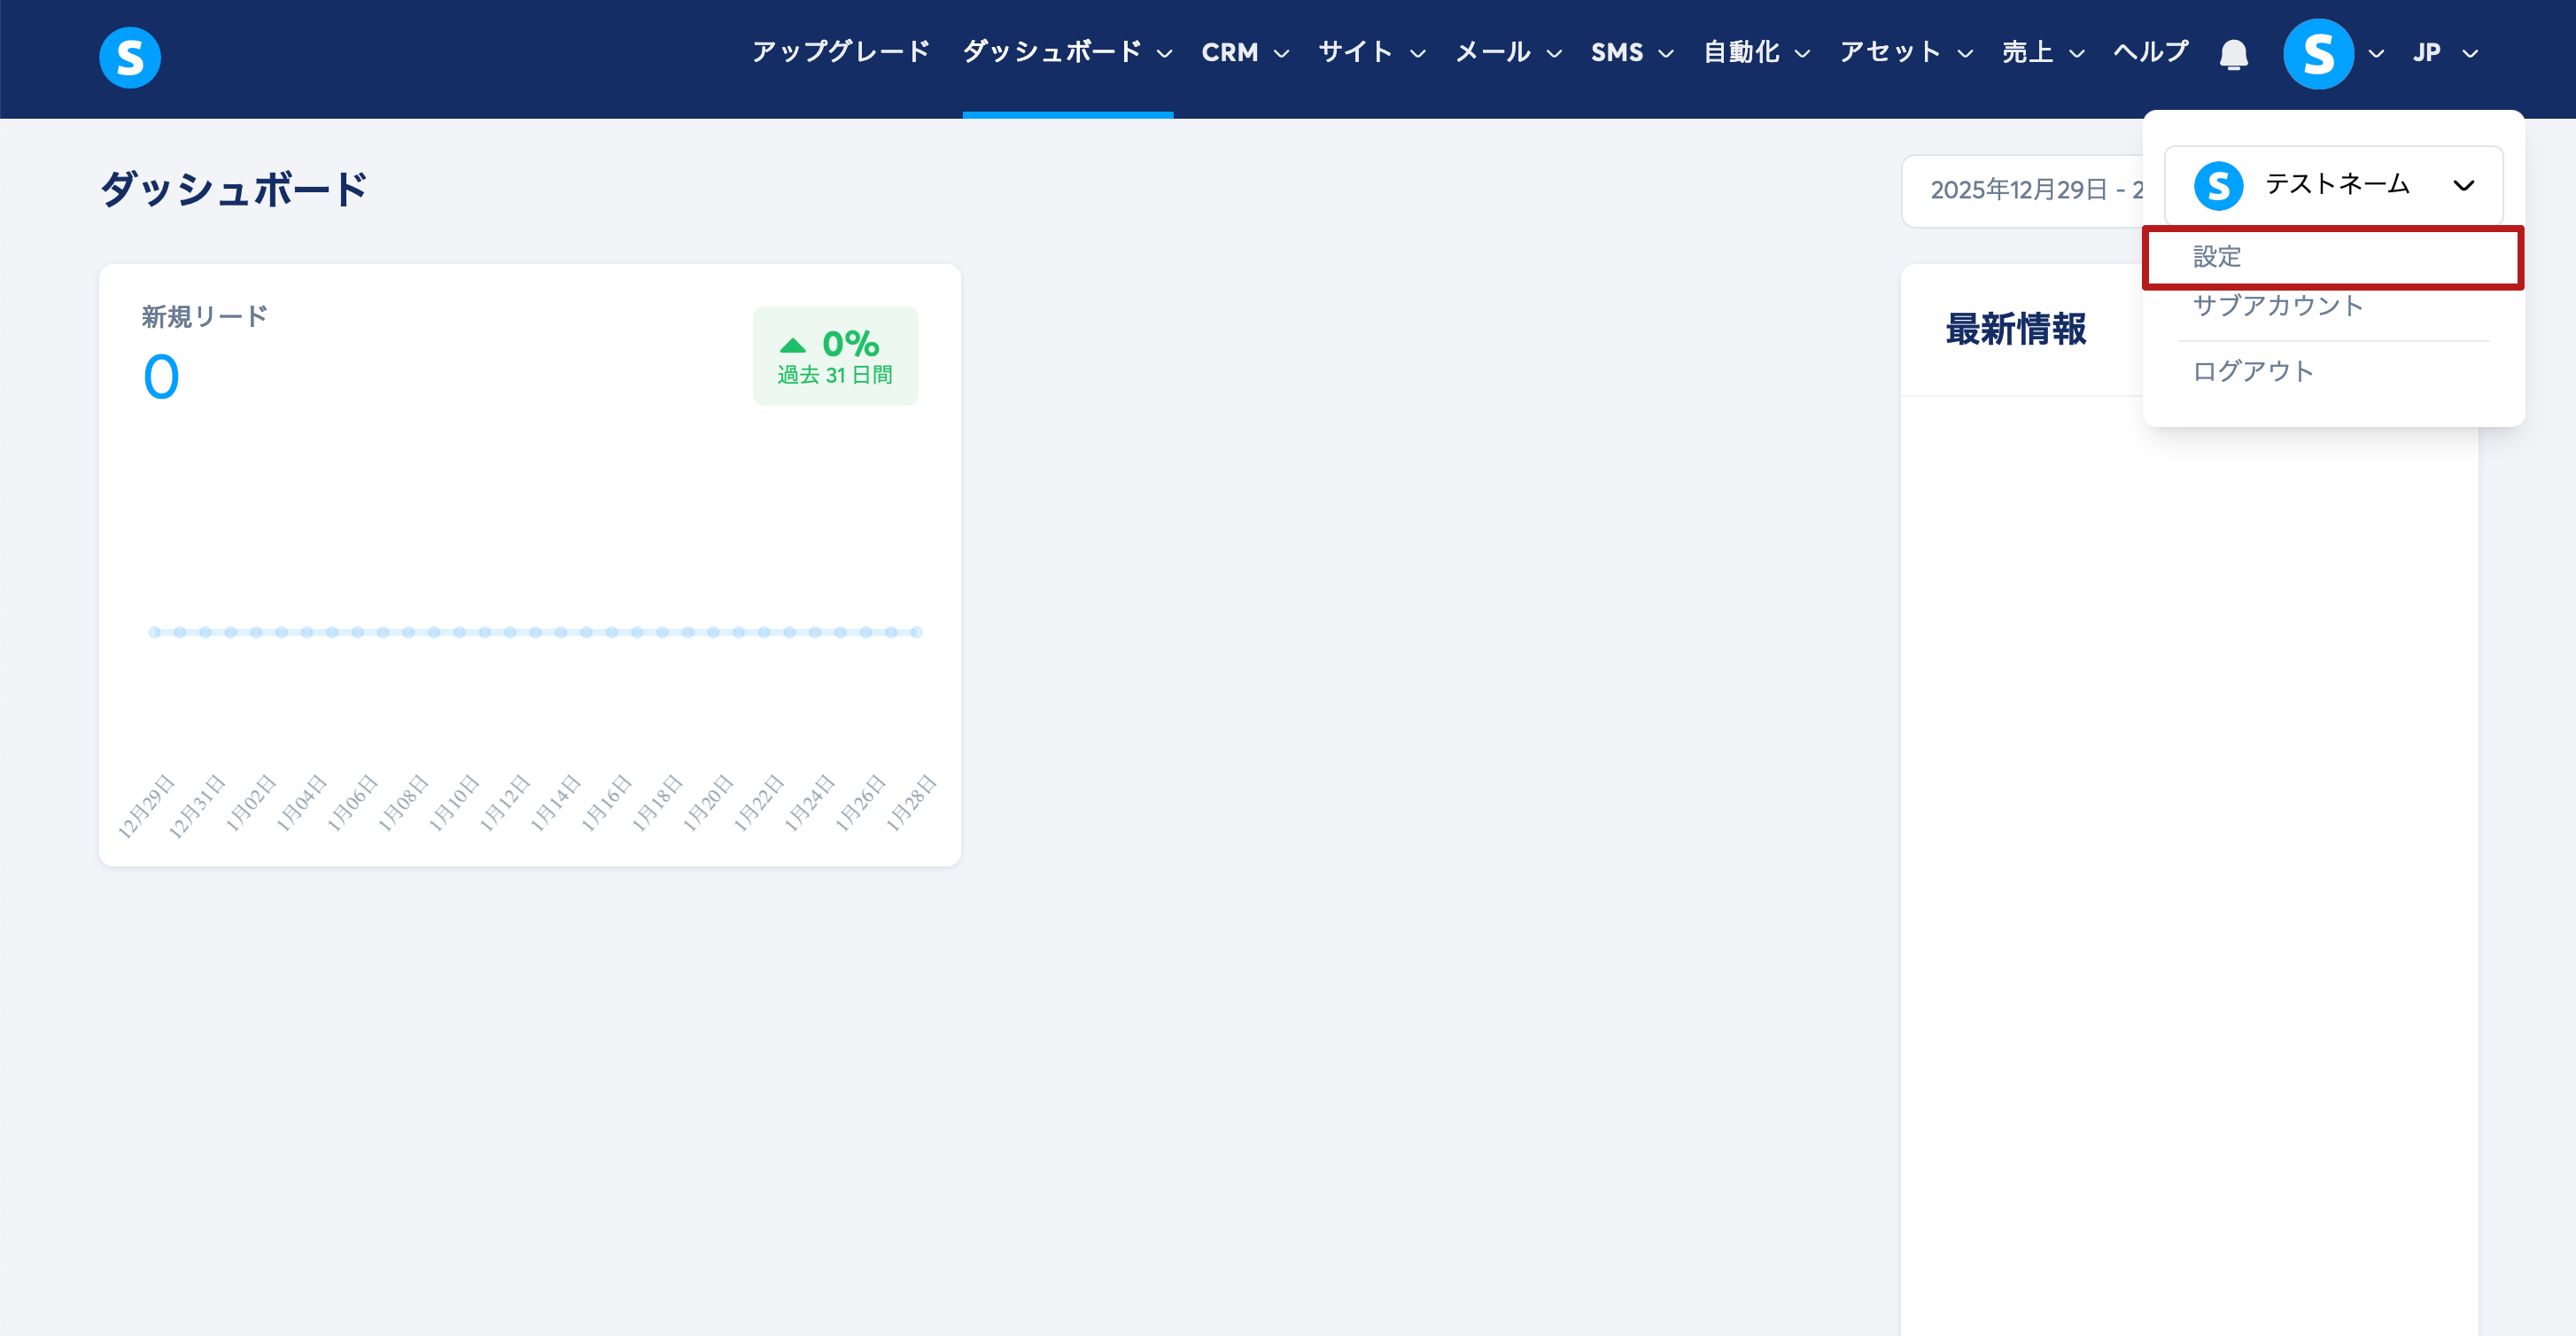Click the Systeme logo at top left

pos(130,57)
